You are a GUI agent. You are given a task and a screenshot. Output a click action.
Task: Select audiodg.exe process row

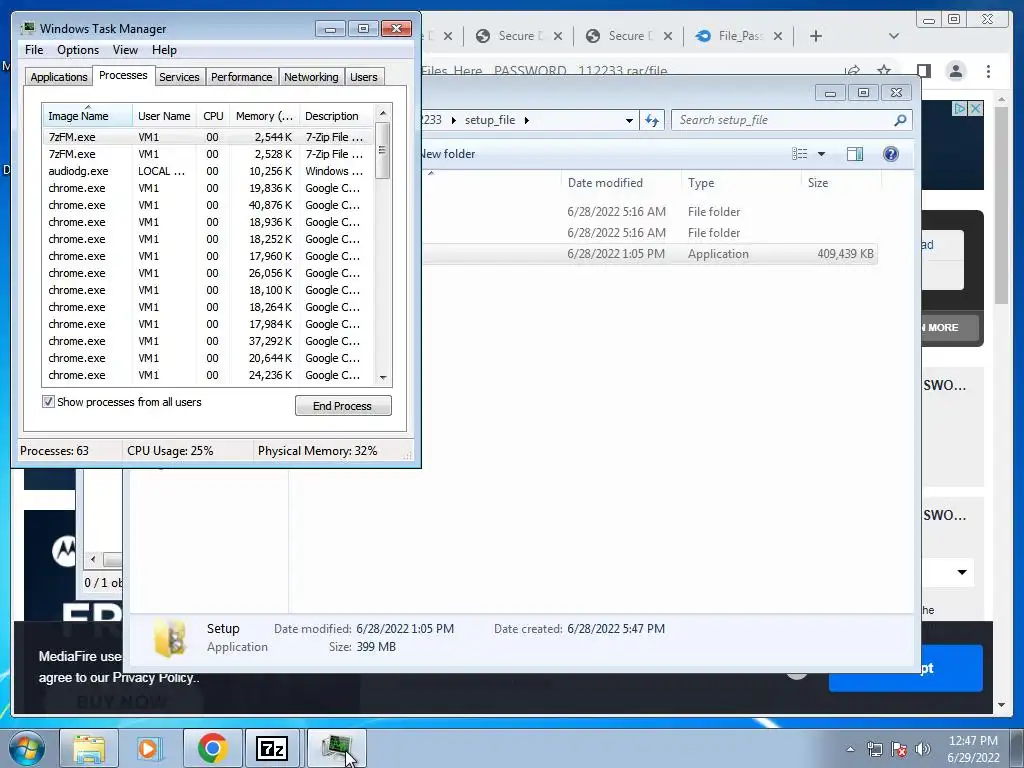click(x=208, y=171)
